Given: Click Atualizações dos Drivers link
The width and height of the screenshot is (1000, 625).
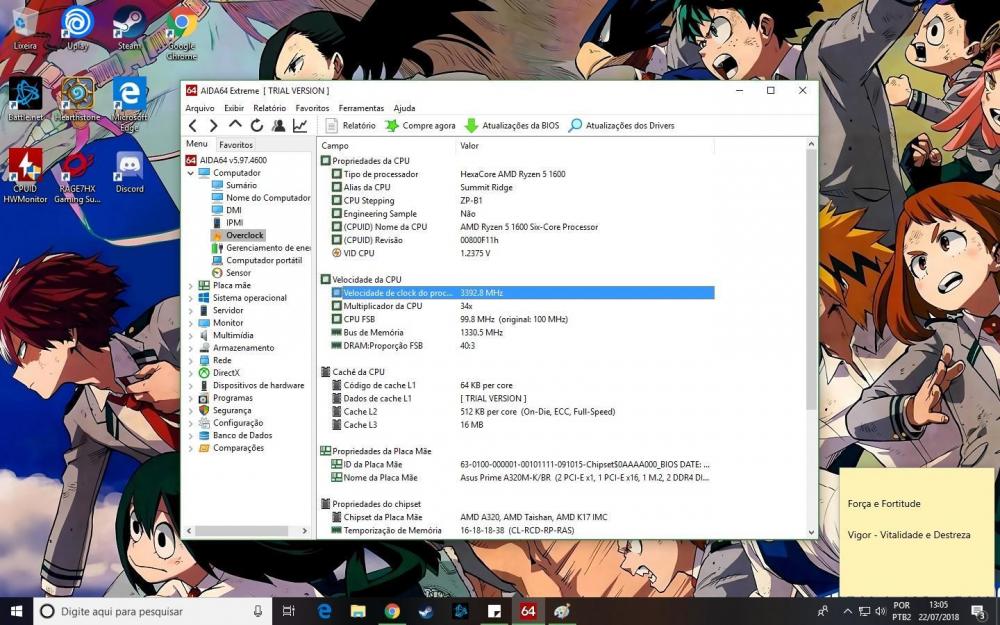Looking at the screenshot, I should (621, 126).
